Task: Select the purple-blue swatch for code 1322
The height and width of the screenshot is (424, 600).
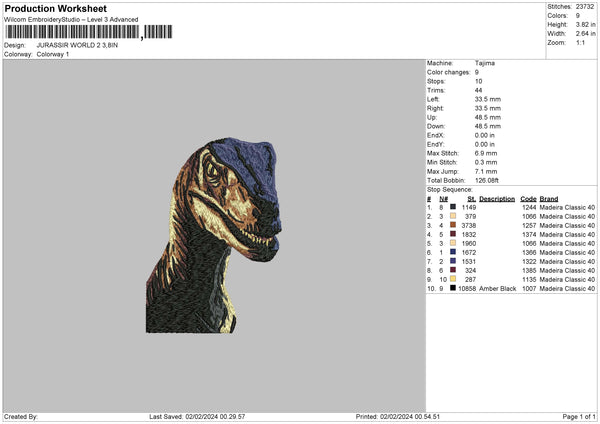Action: pyautogui.click(x=453, y=261)
